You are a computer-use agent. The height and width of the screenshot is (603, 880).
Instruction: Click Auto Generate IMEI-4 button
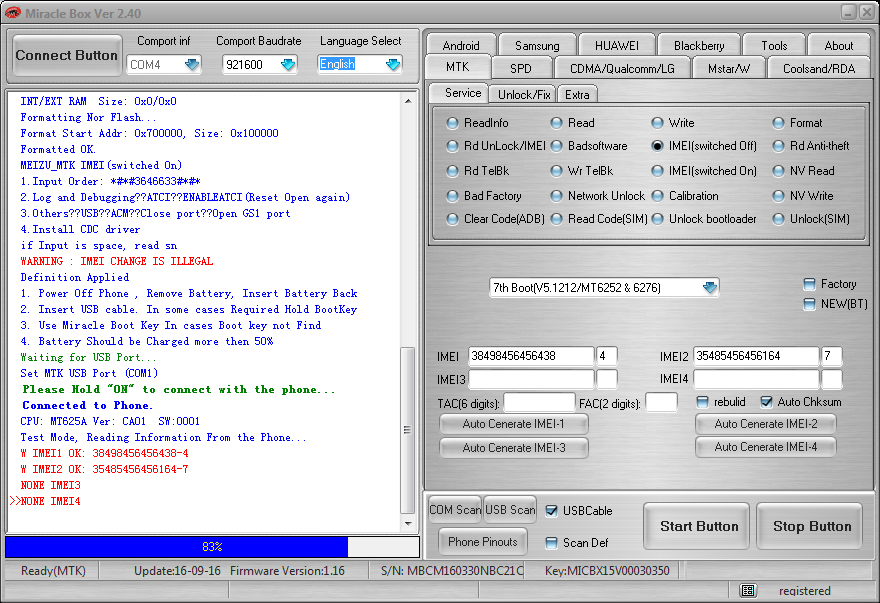coord(766,447)
